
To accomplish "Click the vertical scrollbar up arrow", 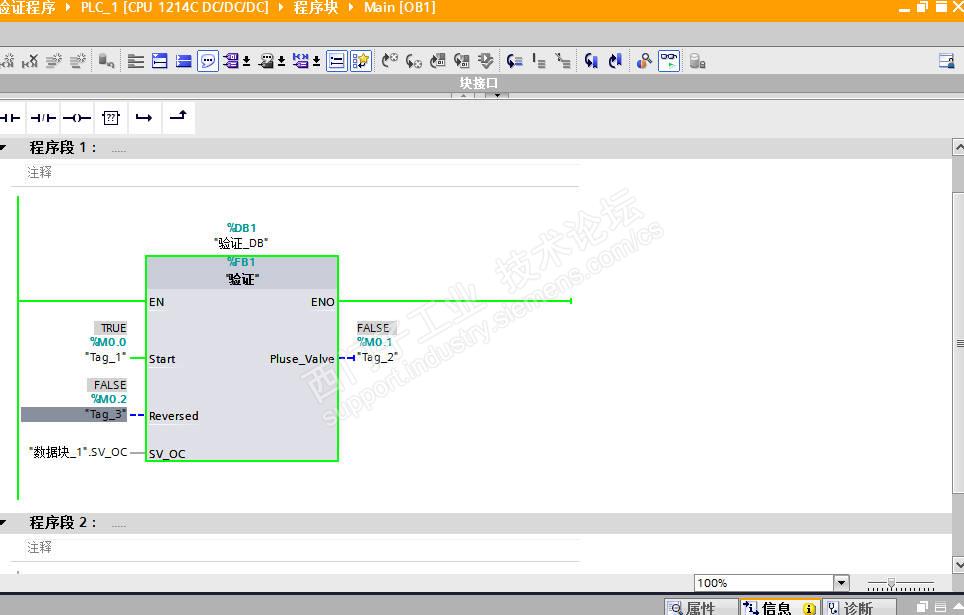I will [x=958, y=147].
